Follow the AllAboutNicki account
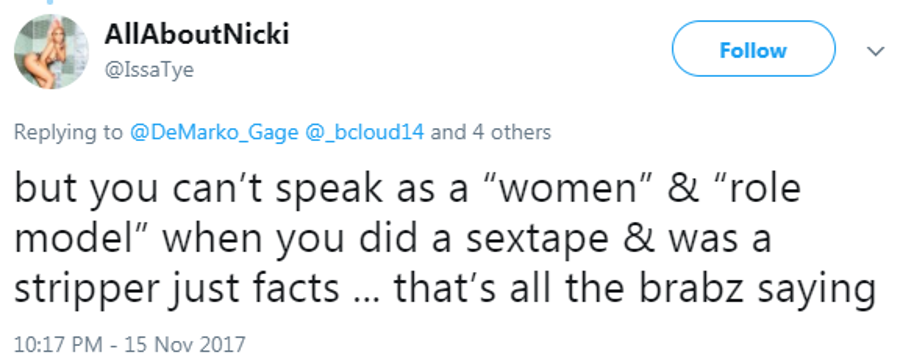The image size is (900, 363). coord(753,49)
